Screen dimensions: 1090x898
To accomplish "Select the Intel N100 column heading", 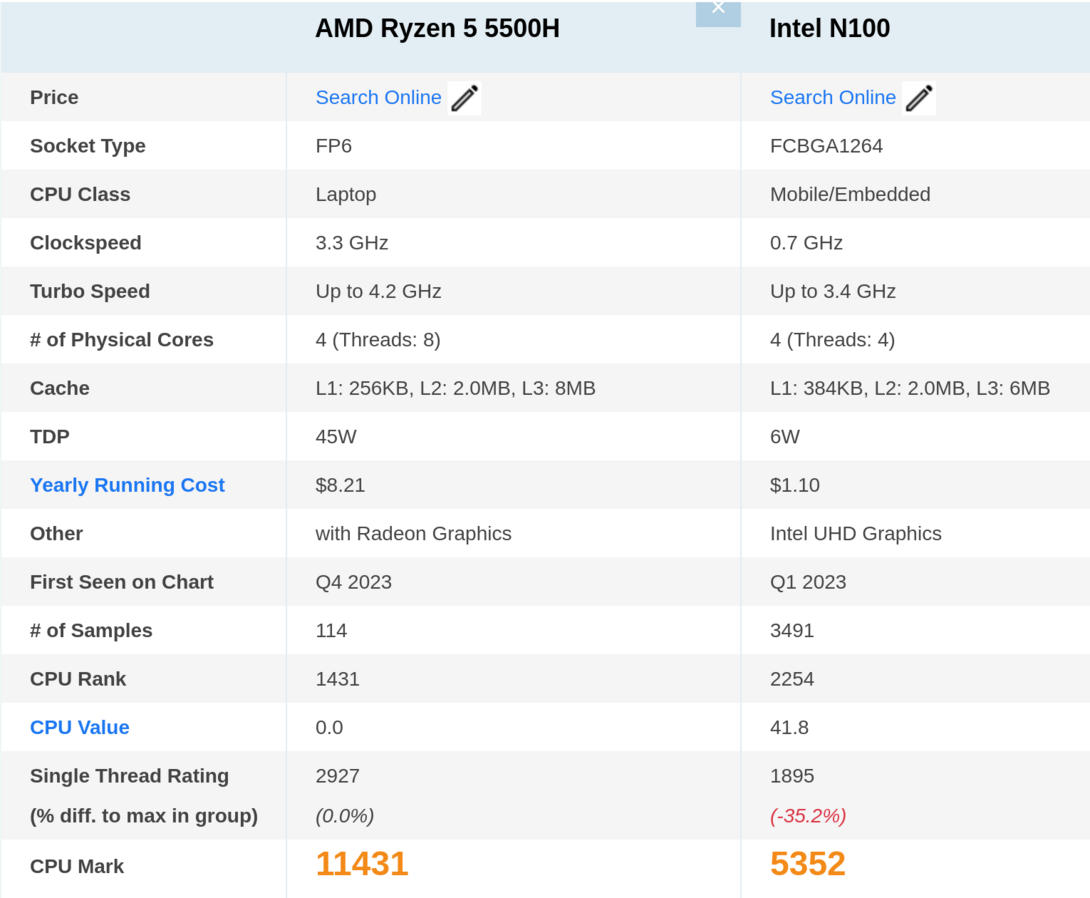I will (829, 29).
